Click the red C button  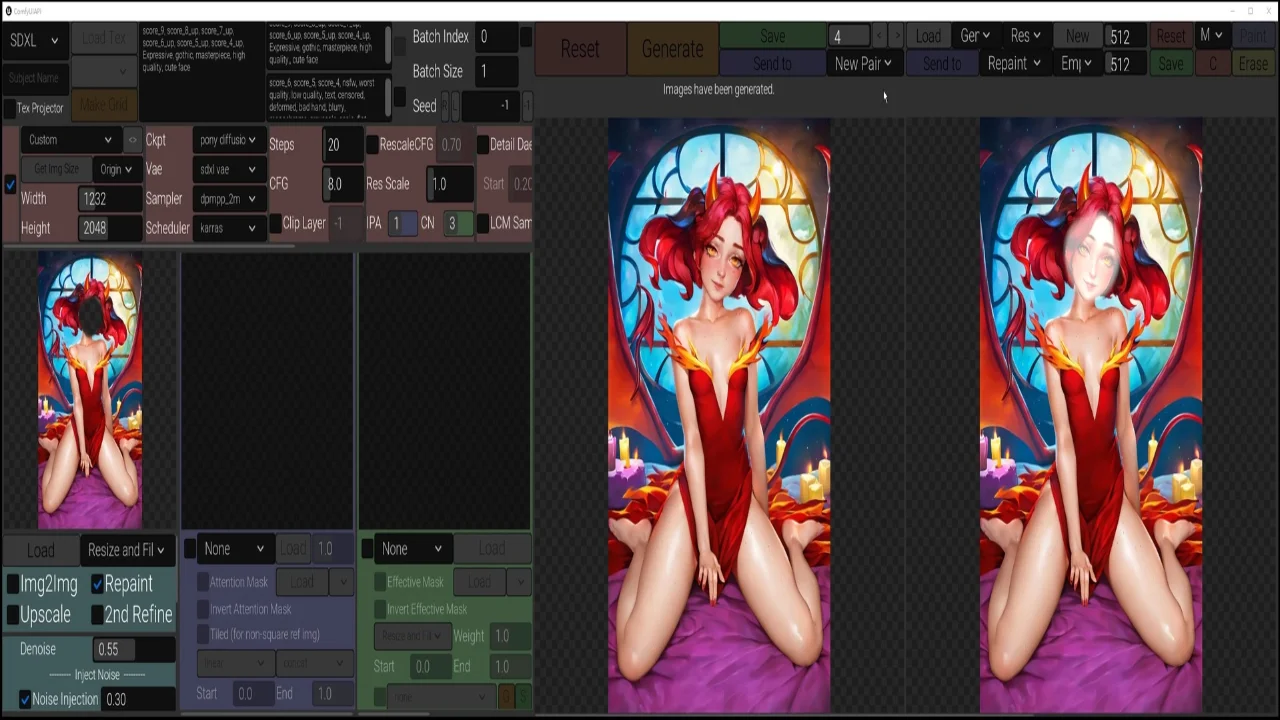pos(1213,63)
